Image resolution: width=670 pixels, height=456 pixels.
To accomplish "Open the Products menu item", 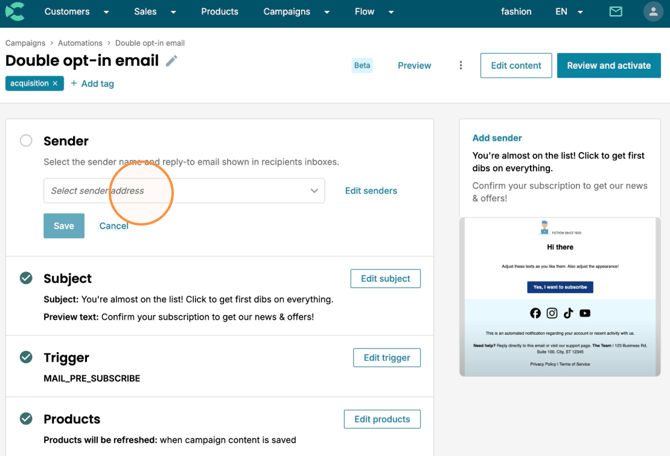I will (x=220, y=12).
